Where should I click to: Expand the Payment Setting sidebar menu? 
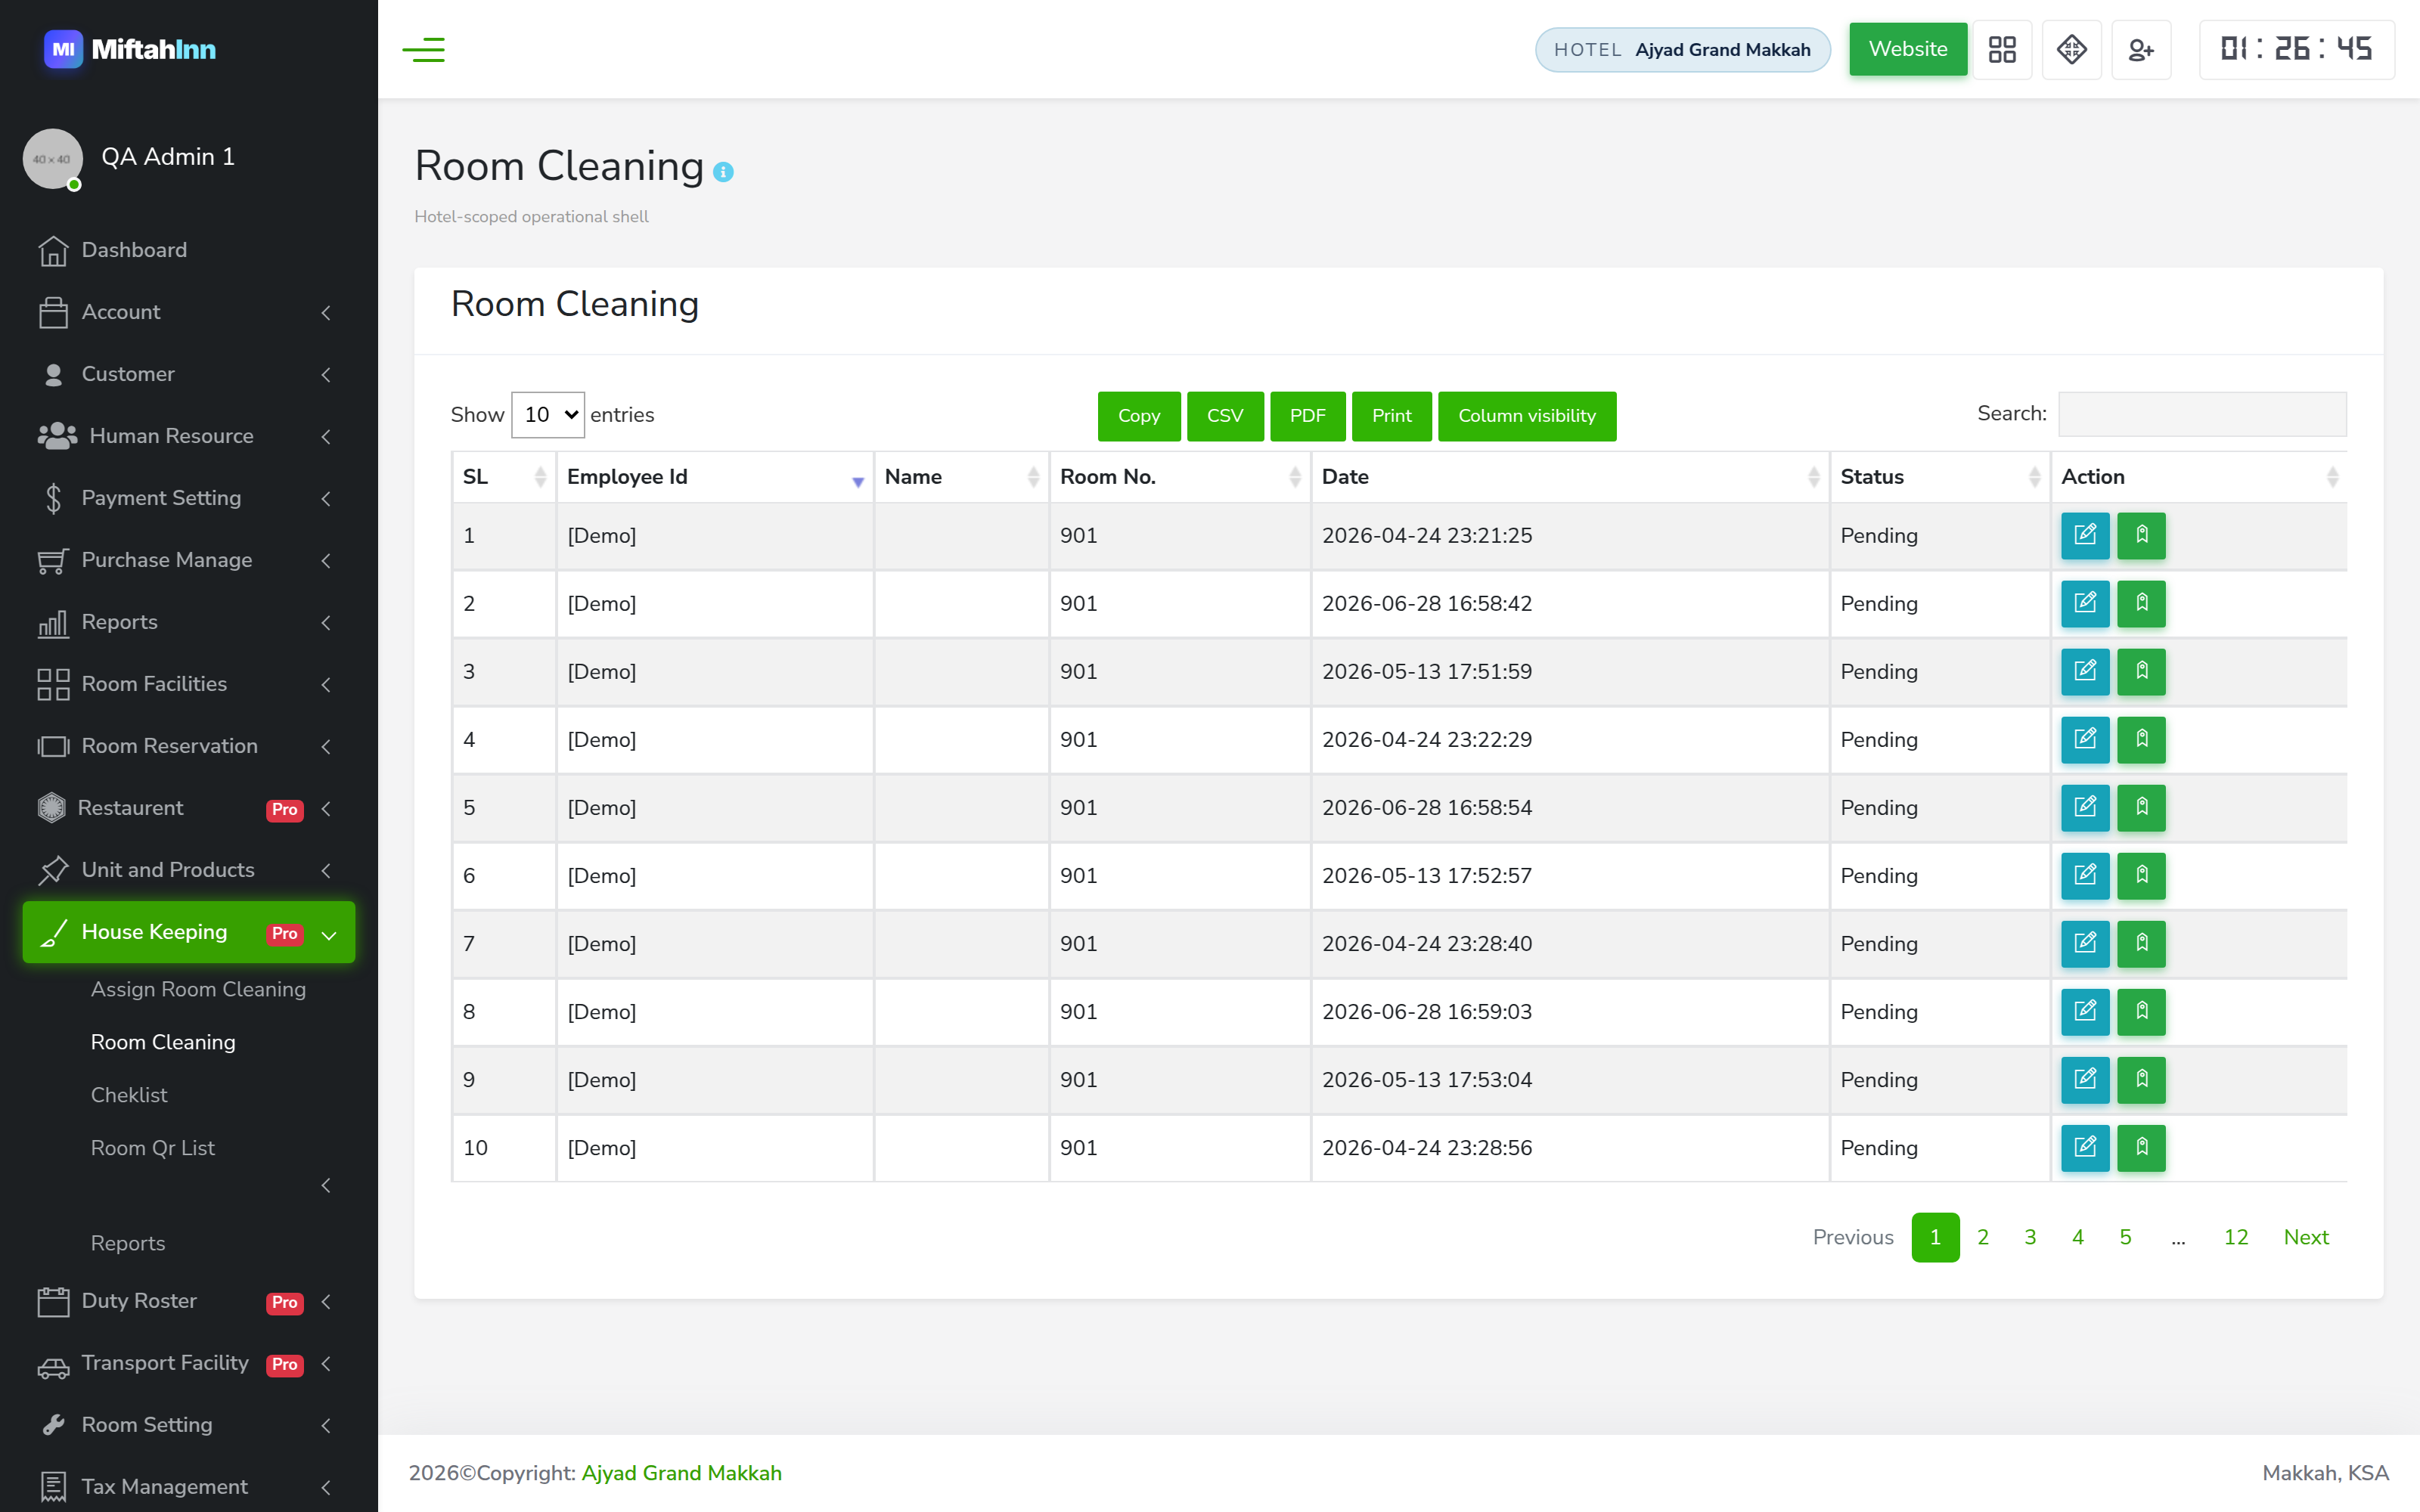click(x=189, y=498)
